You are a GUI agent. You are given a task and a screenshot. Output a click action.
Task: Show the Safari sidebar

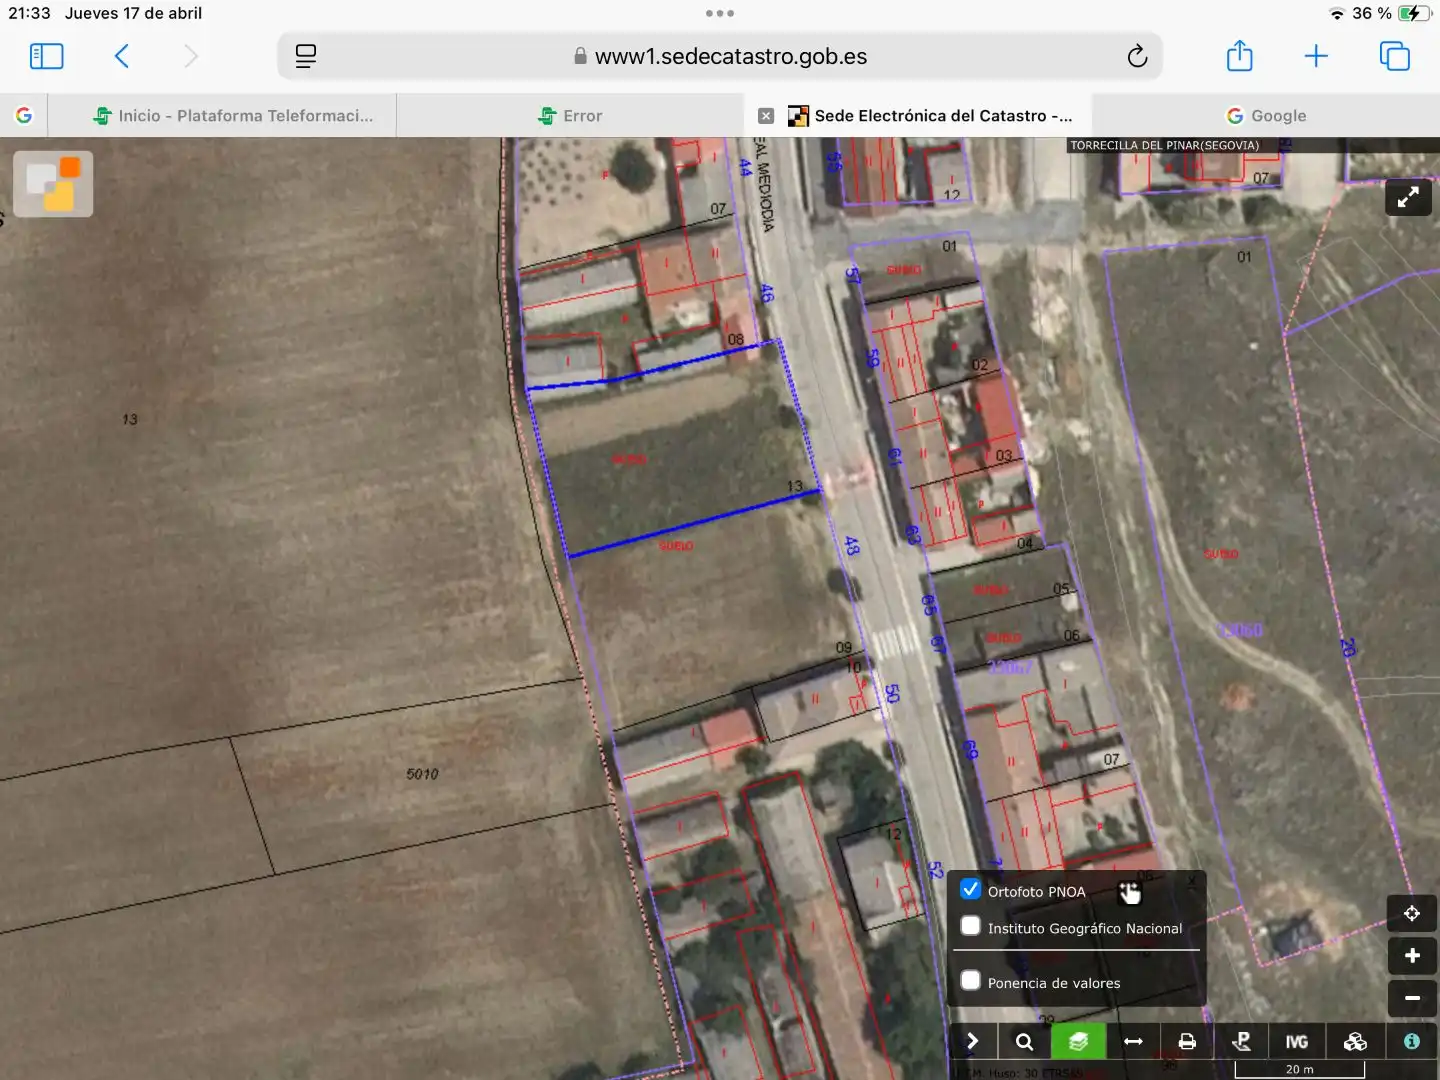[x=46, y=56]
